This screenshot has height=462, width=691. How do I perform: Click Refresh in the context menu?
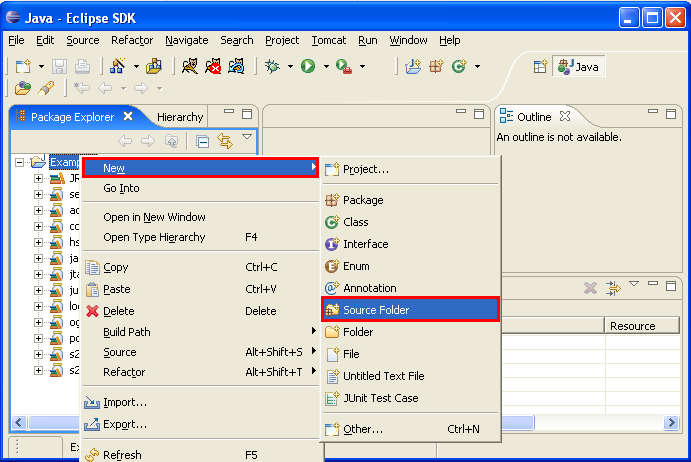(122, 455)
